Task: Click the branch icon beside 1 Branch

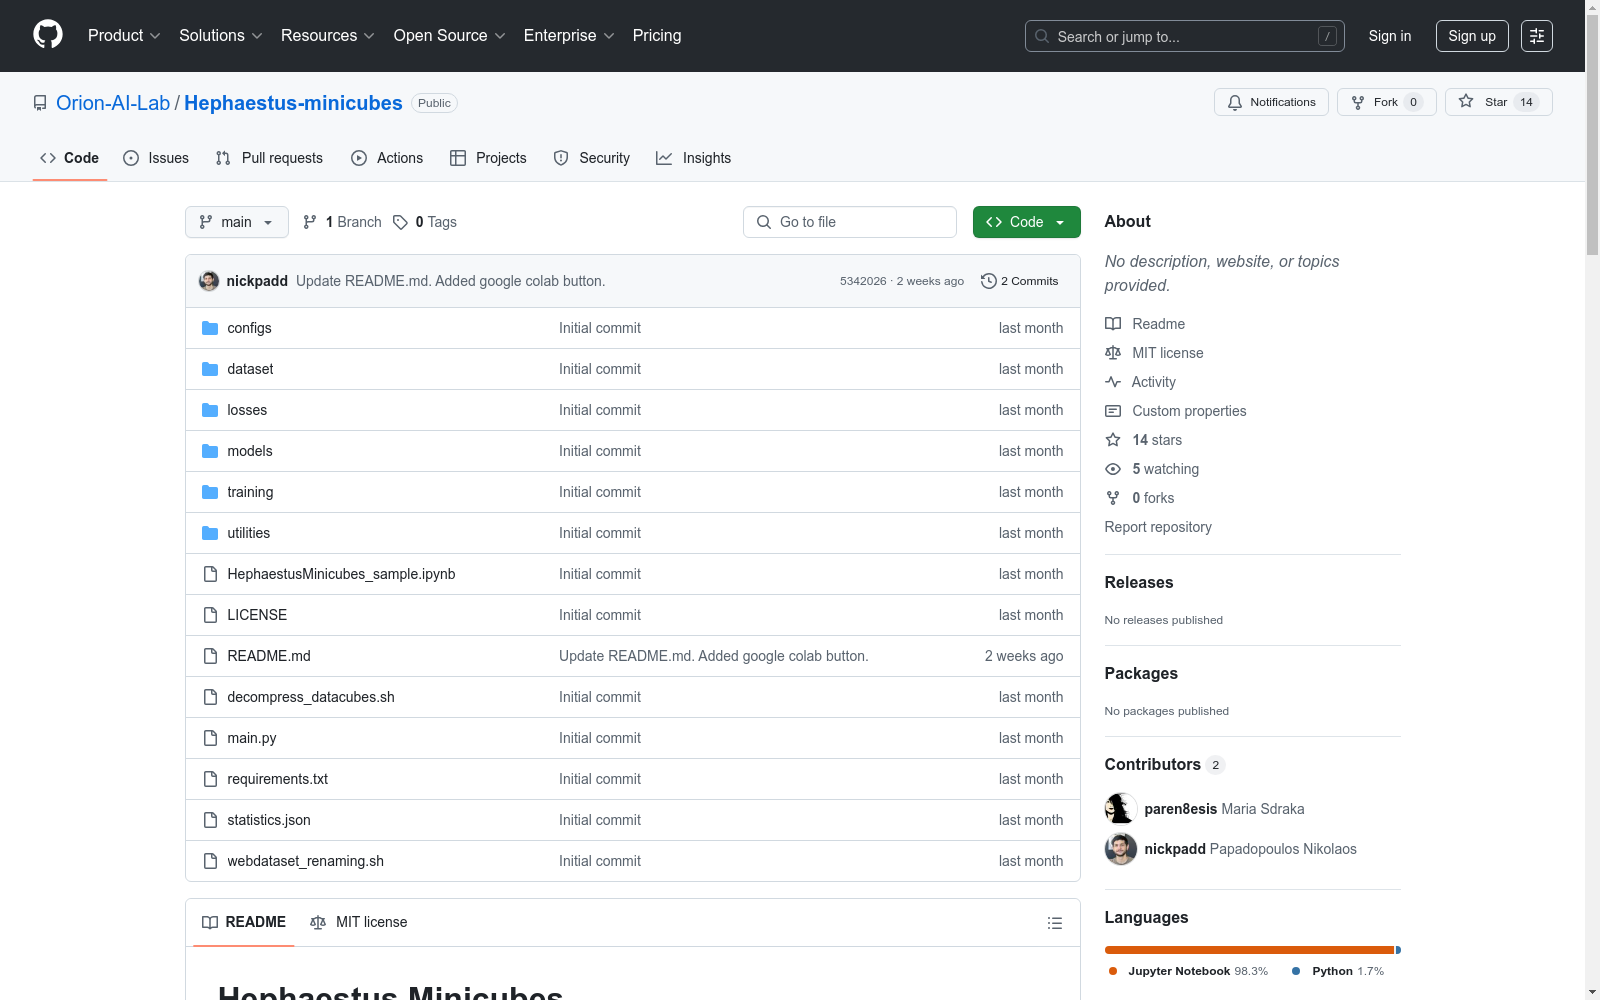Action: [310, 222]
